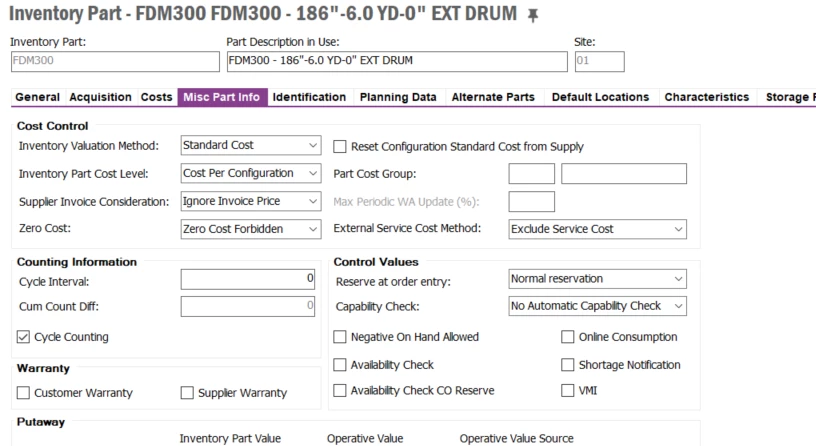Viewport: 816px width, 446px height.
Task: Check Reset Configuration Standard Cost from Supply
Action: tap(341, 146)
